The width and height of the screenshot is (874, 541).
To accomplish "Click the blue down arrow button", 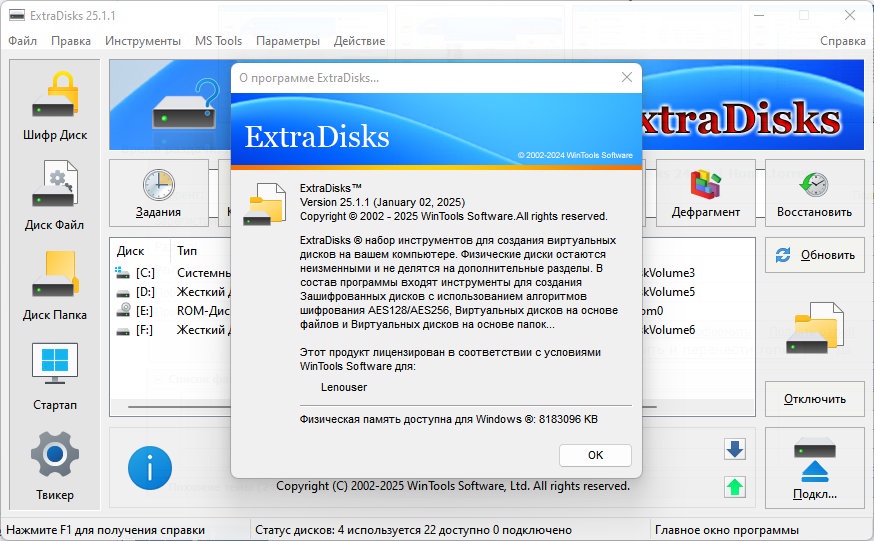I will (x=735, y=449).
